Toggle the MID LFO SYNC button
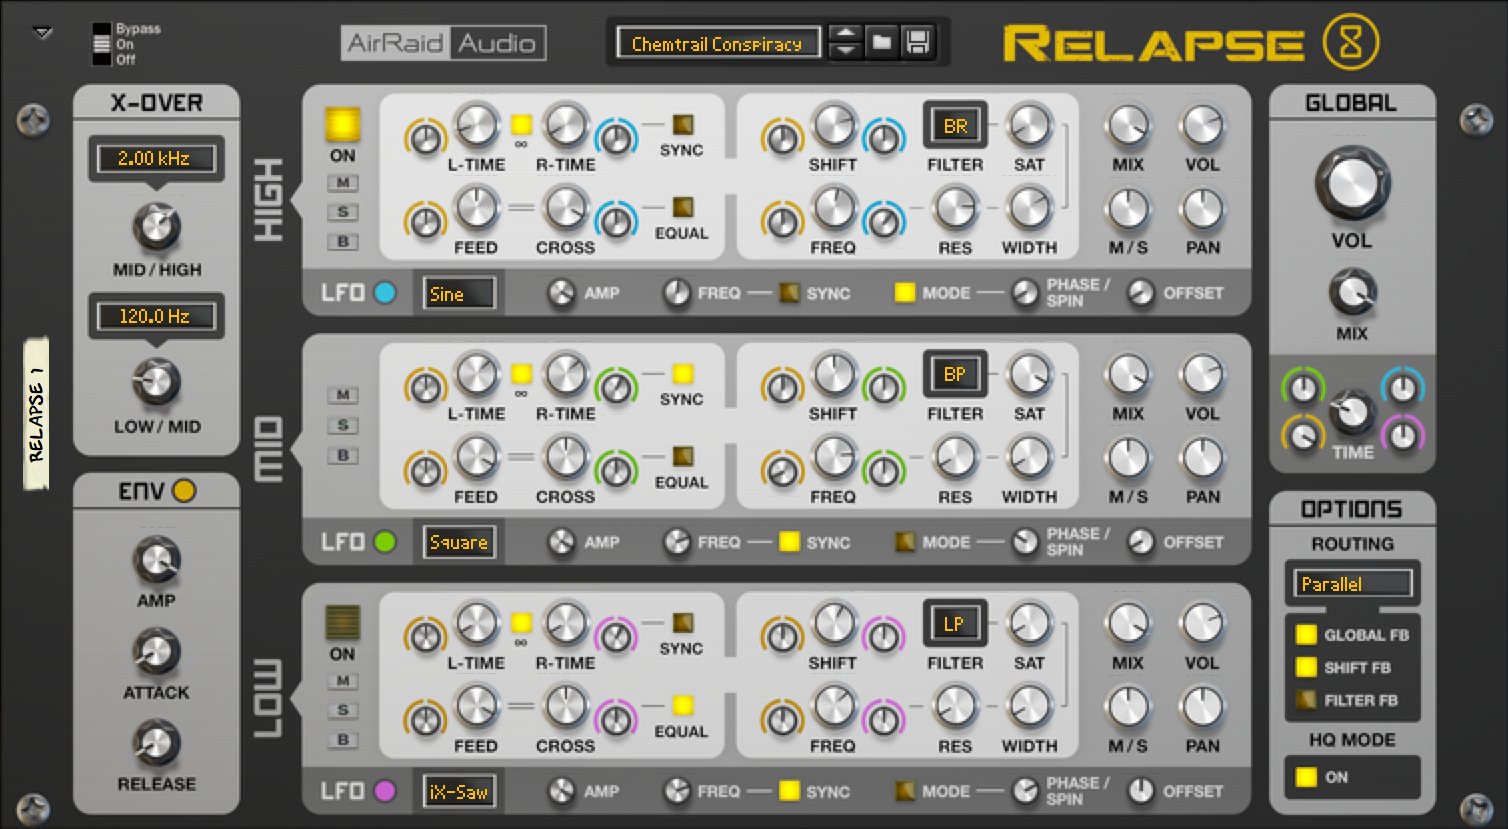The image size is (1508, 829). point(789,542)
